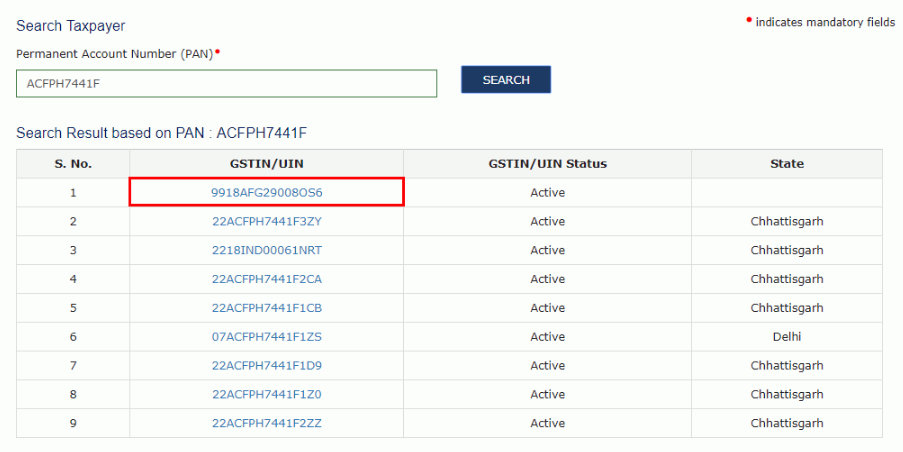The height and width of the screenshot is (452, 903).
Task: Open GSTIN link 9918AFG29008OS6
Action: click(267, 192)
